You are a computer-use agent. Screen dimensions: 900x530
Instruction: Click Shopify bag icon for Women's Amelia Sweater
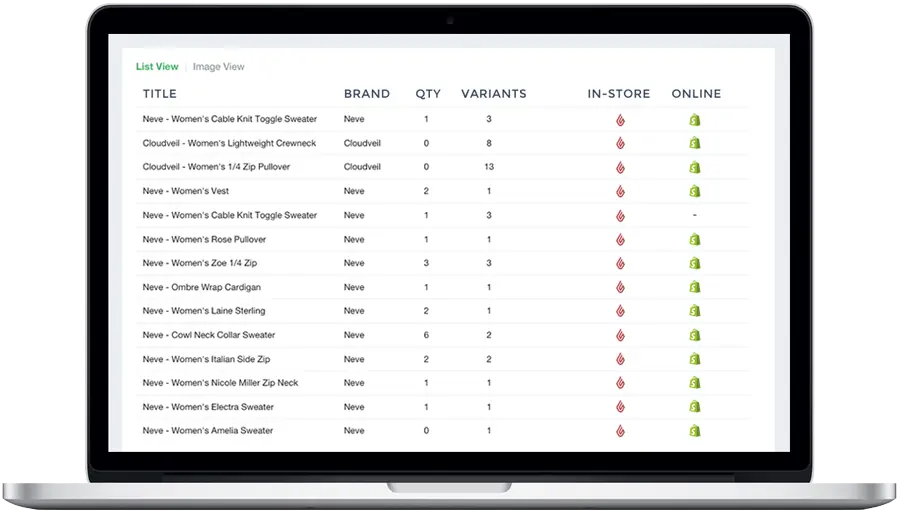[x=695, y=431]
